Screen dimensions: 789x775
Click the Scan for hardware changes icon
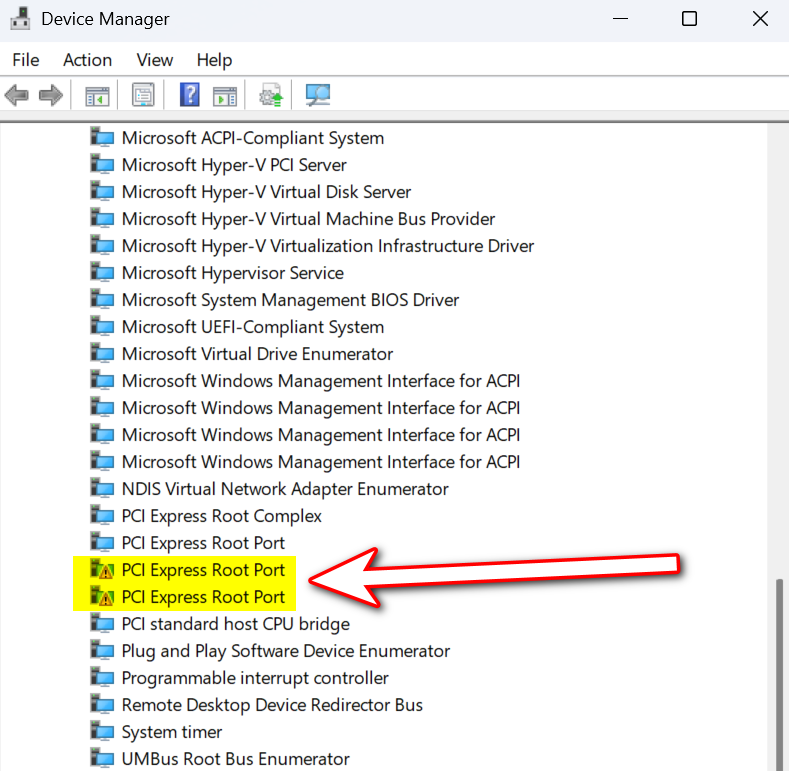tap(318, 95)
